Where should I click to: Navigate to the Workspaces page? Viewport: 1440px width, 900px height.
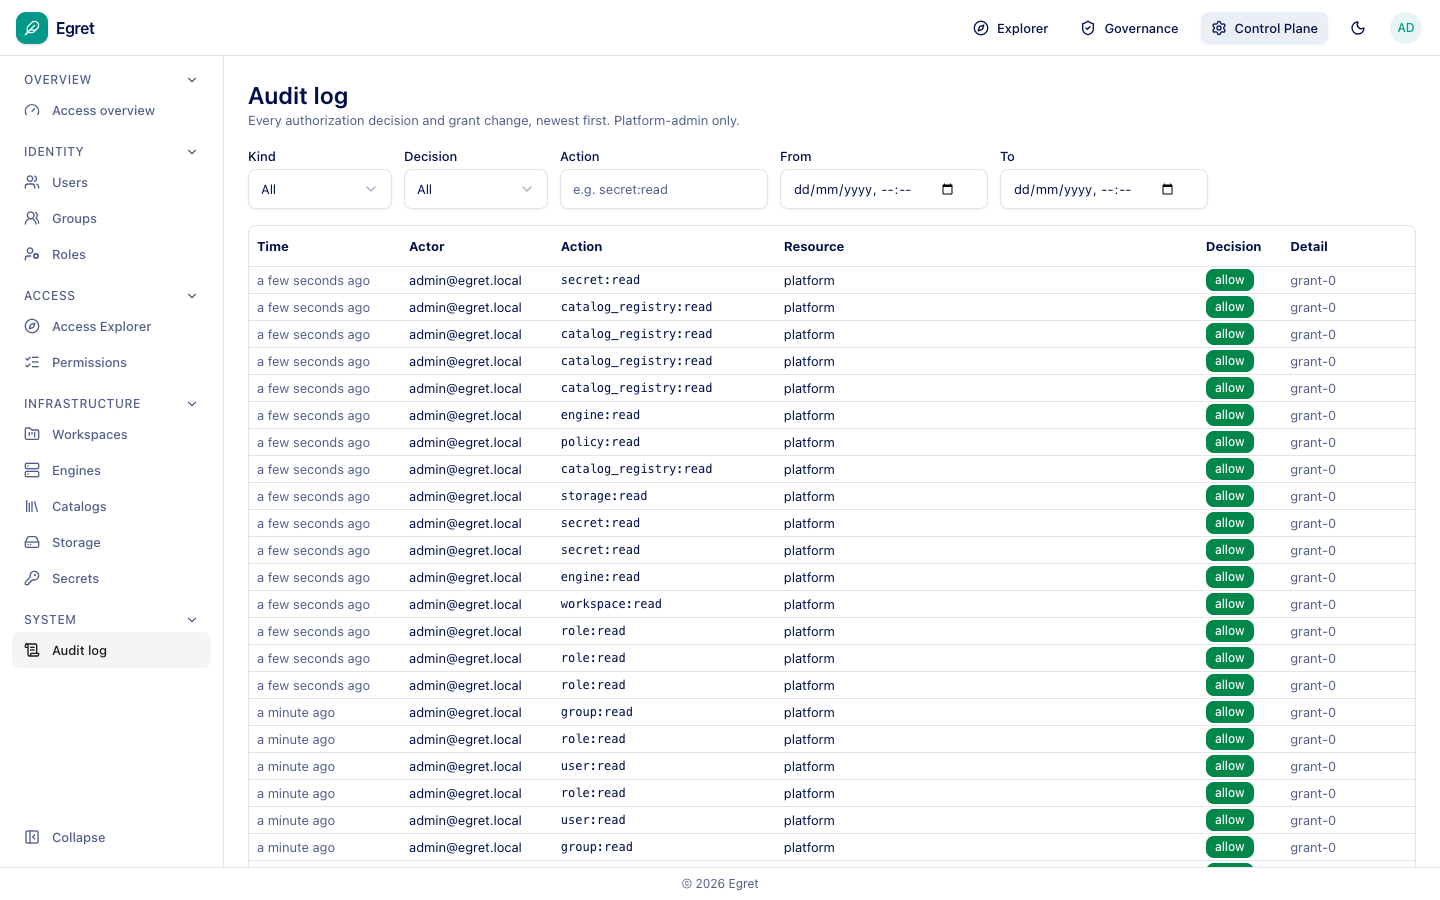click(x=111, y=435)
